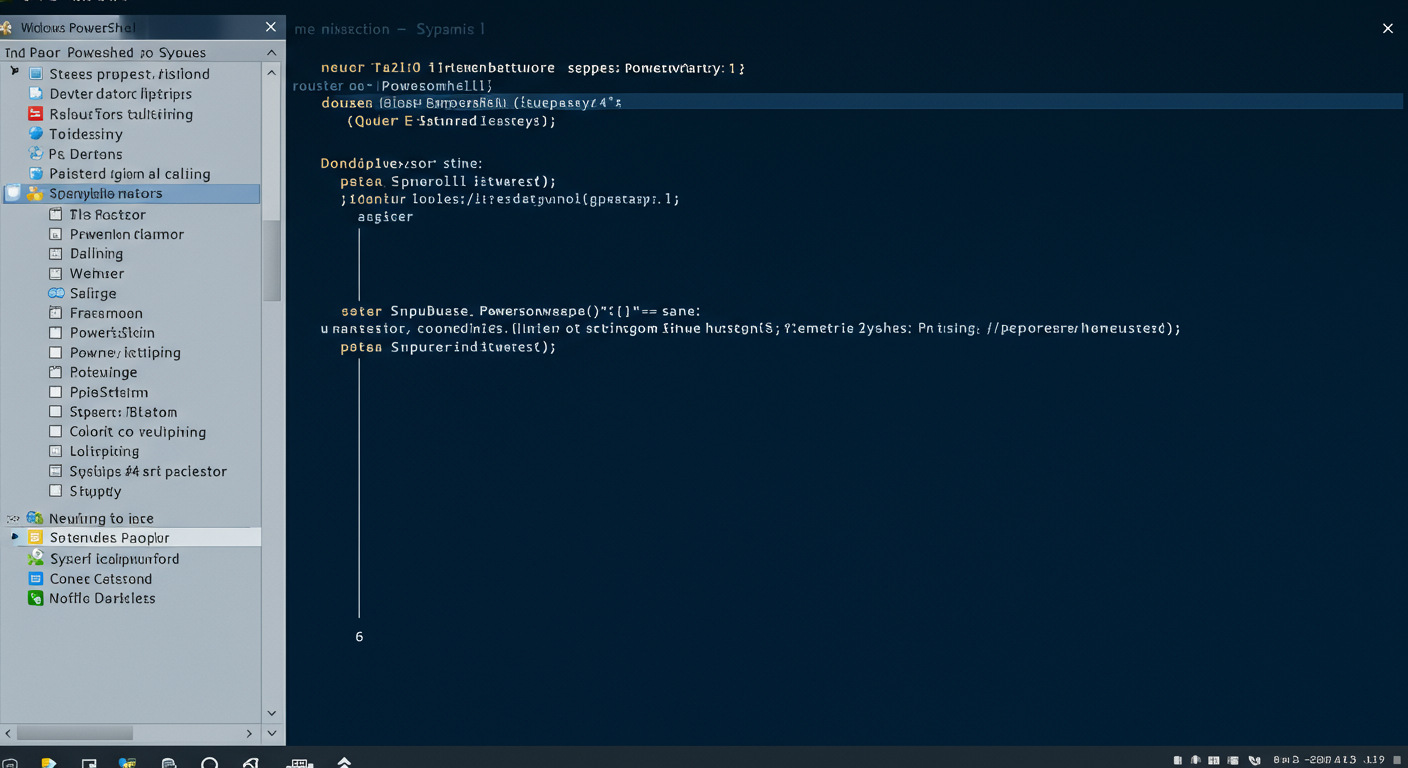Toggle the Colorit co veulipiring checkbox
The width and height of the screenshot is (1408, 768).
pyautogui.click(x=56, y=432)
